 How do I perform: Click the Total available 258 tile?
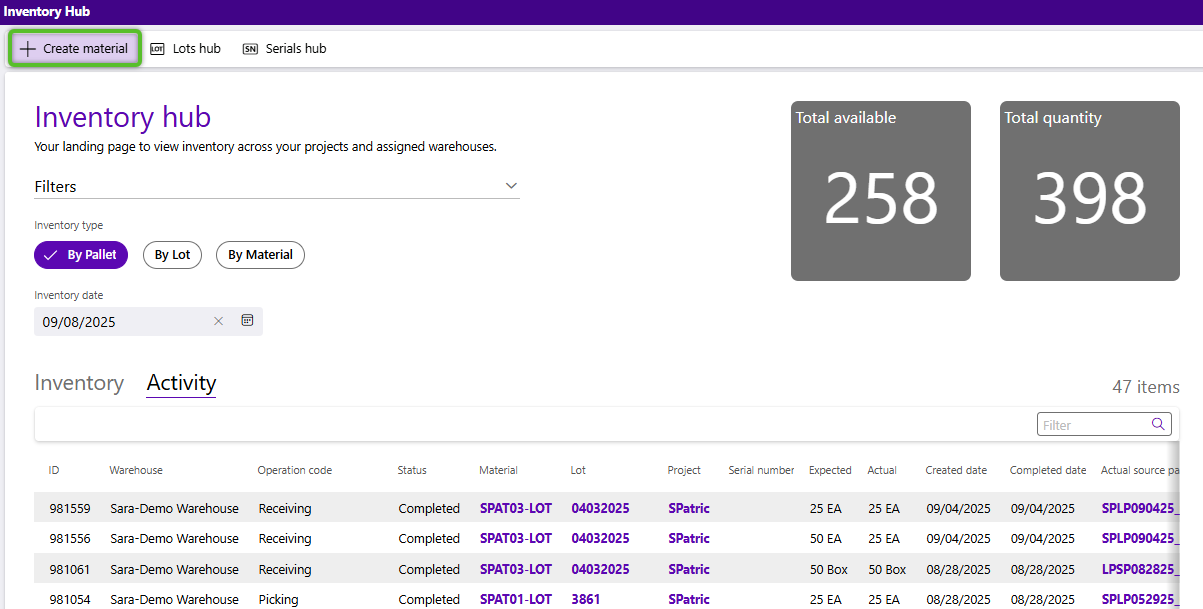880,191
